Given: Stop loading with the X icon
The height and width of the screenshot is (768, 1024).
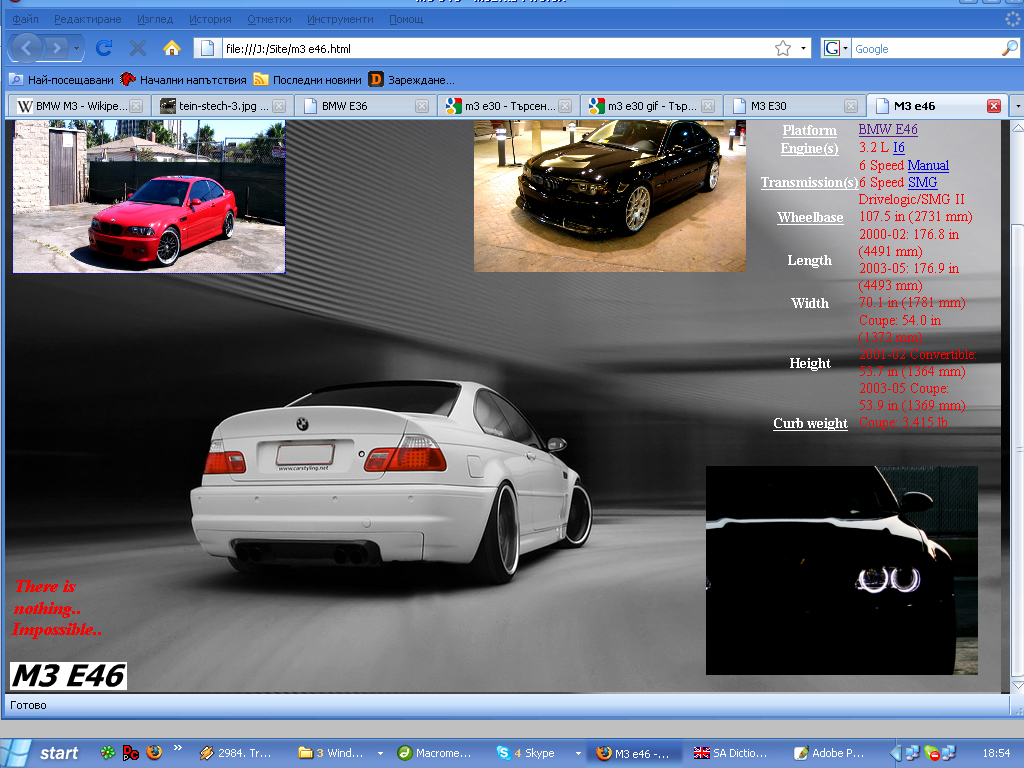Looking at the screenshot, I should (137, 48).
